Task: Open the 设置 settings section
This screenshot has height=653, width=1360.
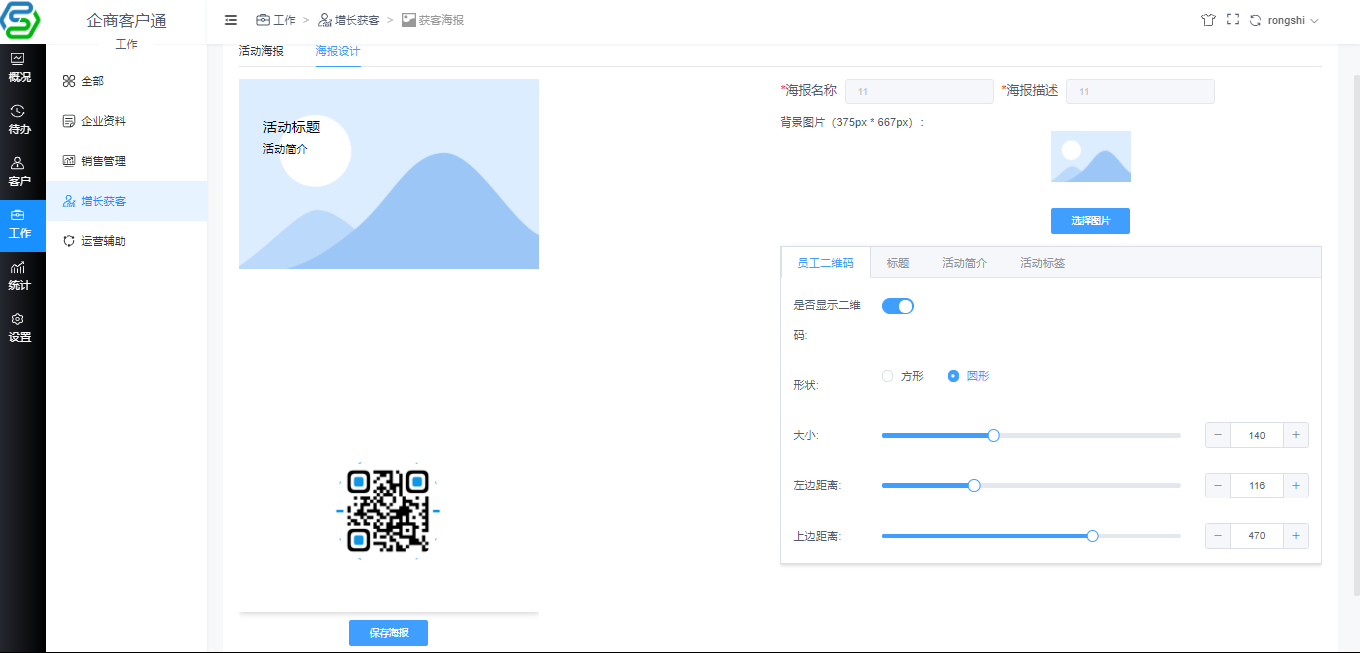Action: 19,328
